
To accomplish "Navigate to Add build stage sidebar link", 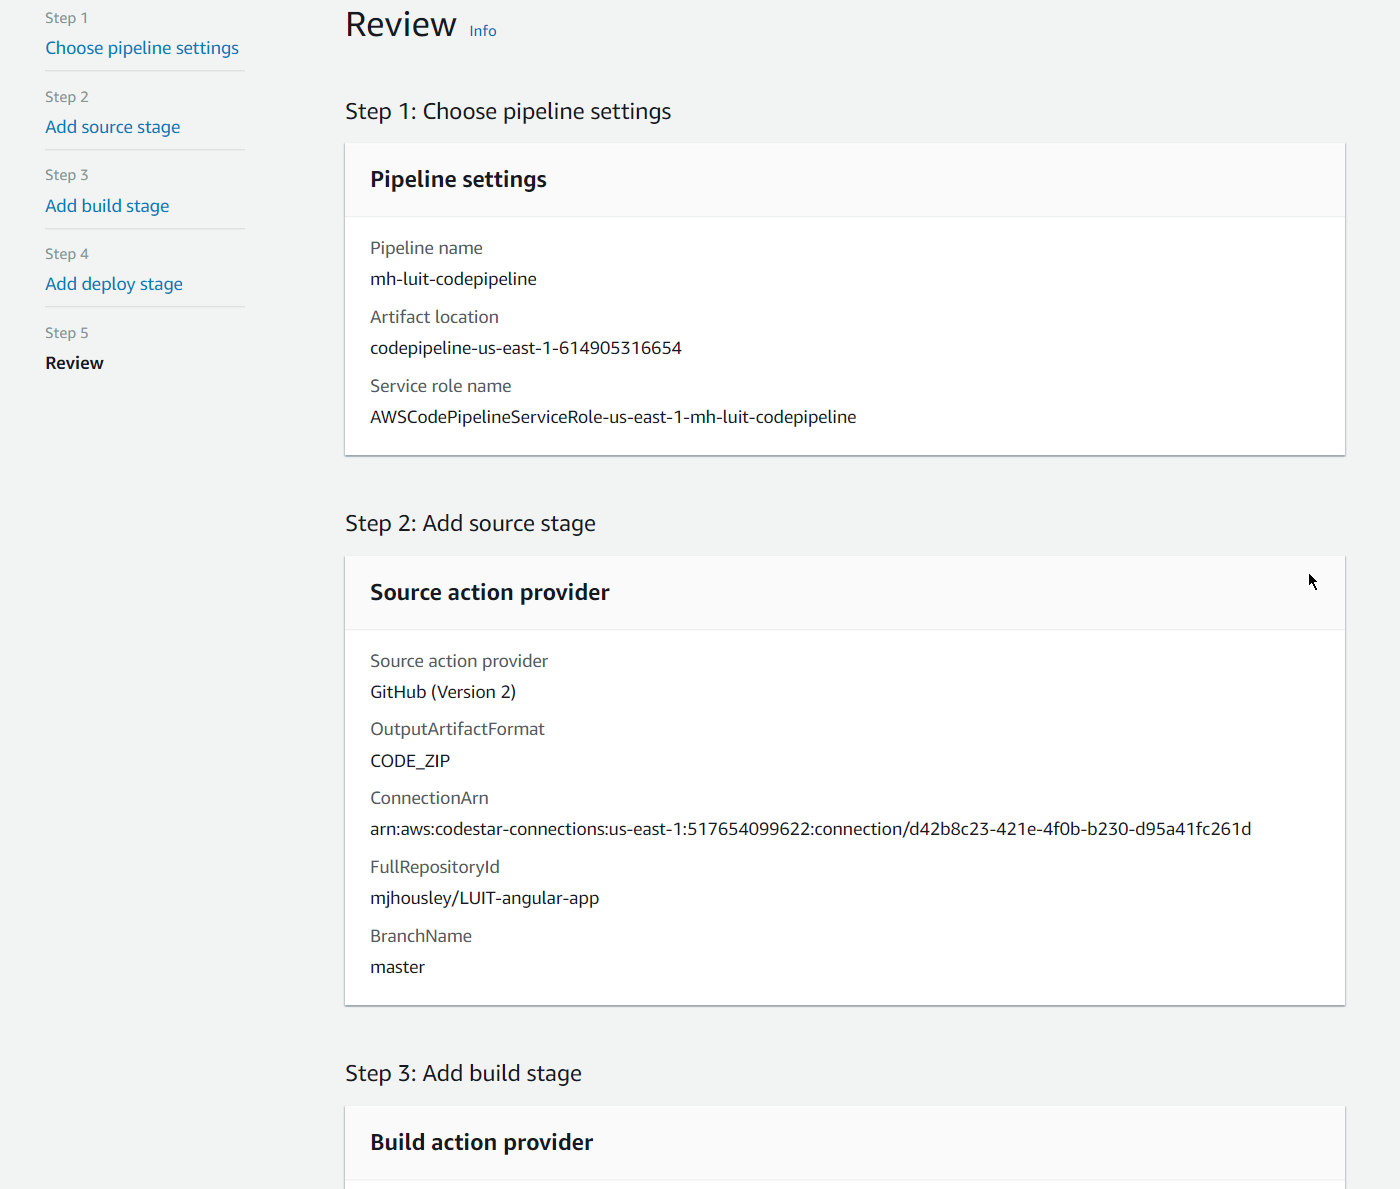I will tap(107, 206).
